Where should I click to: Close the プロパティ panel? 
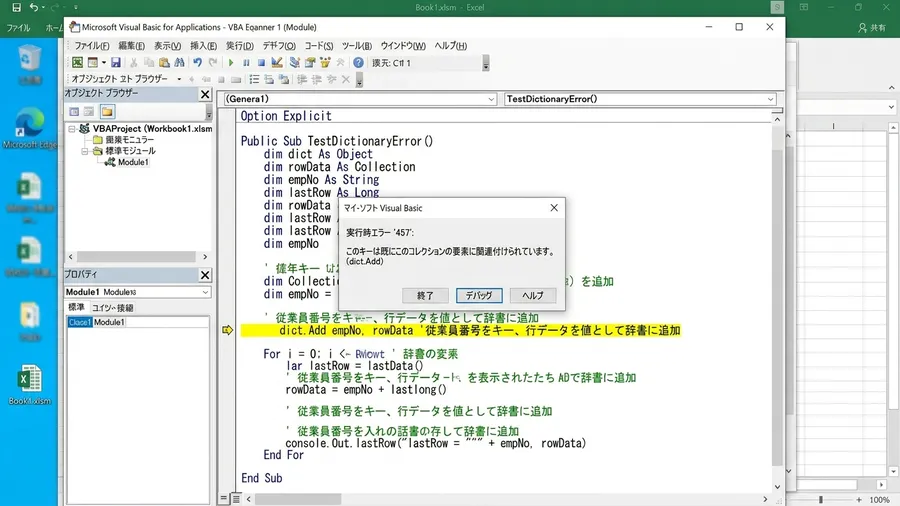[x=205, y=275]
